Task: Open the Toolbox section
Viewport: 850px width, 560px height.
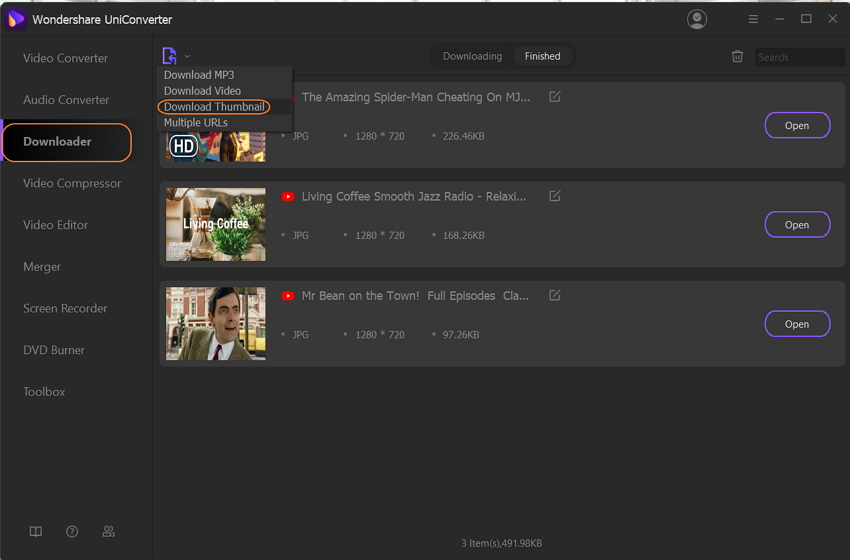Action: 44,392
